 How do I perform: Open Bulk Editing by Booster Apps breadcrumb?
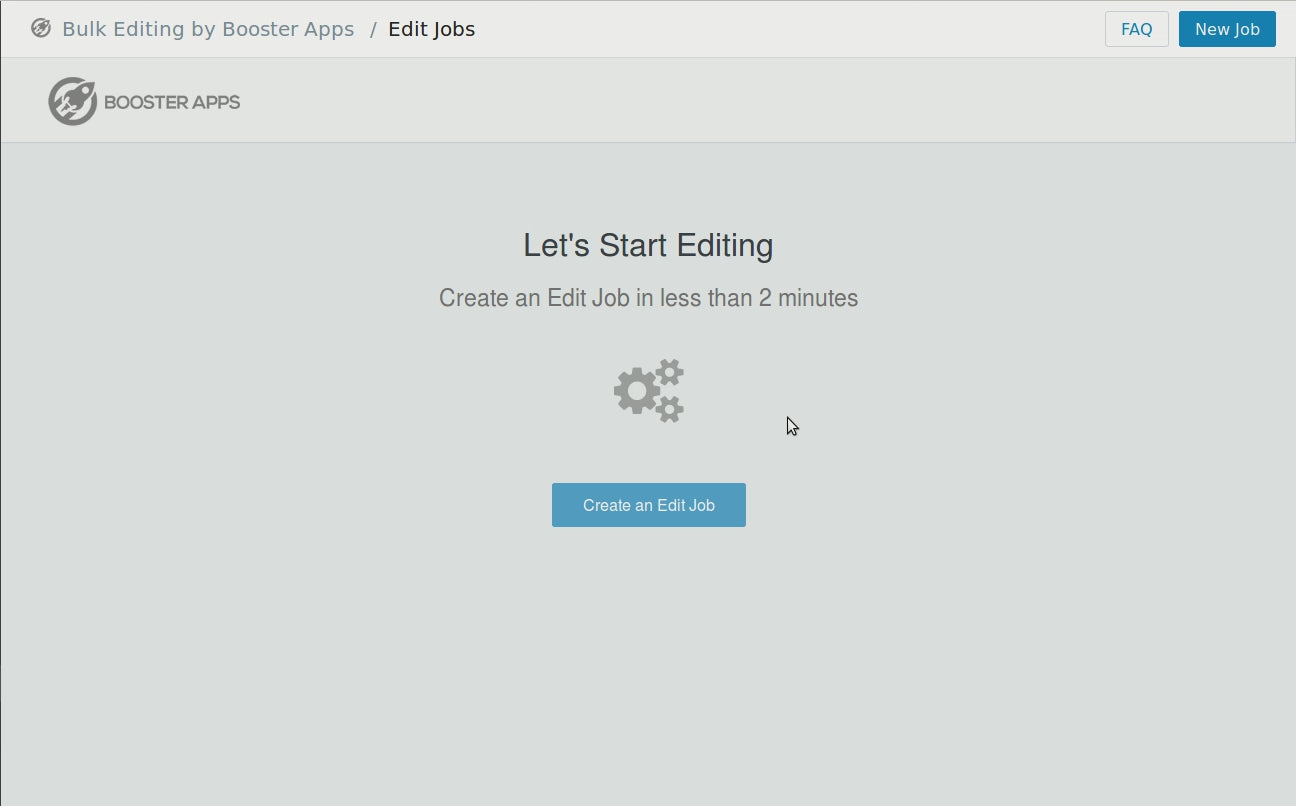tap(208, 29)
